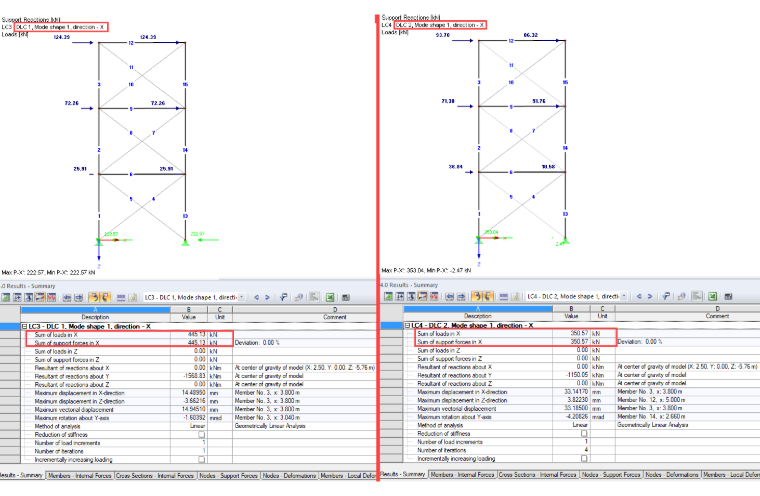Viewport: 760px width, 496px height.
Task: Click boxed right-arrow icon in LC4 results toolbar
Action: pyautogui.click(x=461, y=296)
